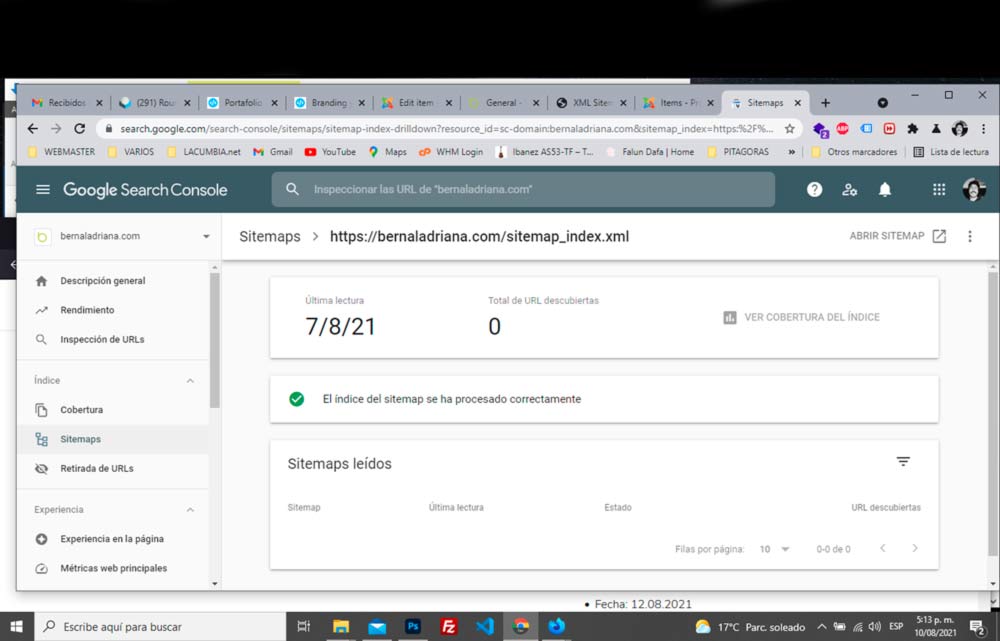
Task: Click the Sitemaps breadcrumb link
Action: pyautogui.click(x=269, y=237)
